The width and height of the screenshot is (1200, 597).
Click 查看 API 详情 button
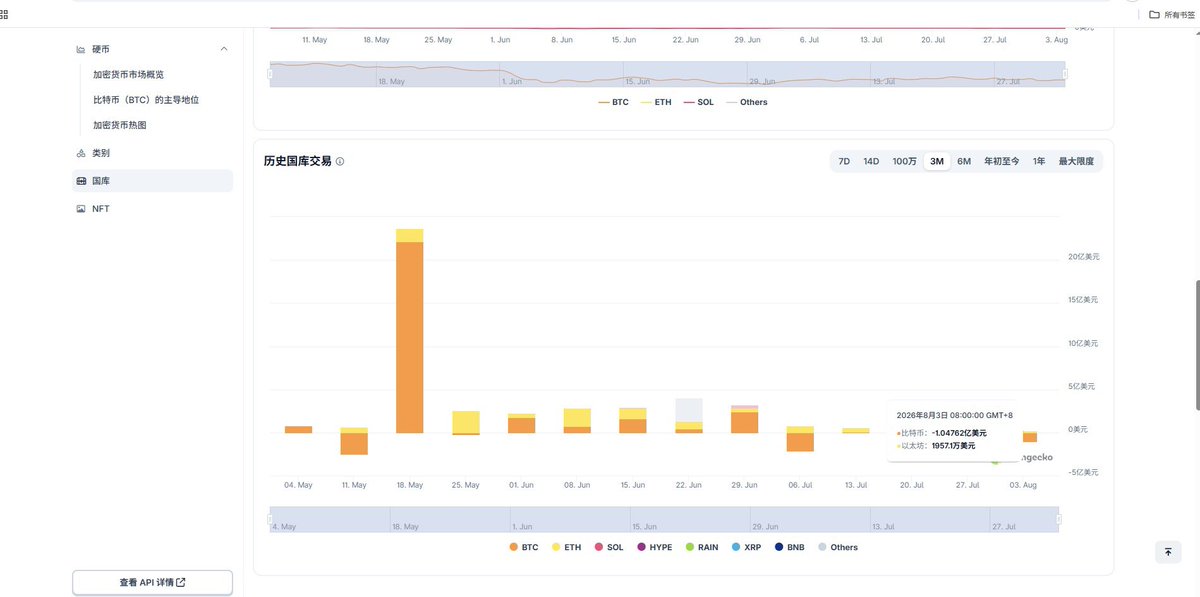(152, 582)
